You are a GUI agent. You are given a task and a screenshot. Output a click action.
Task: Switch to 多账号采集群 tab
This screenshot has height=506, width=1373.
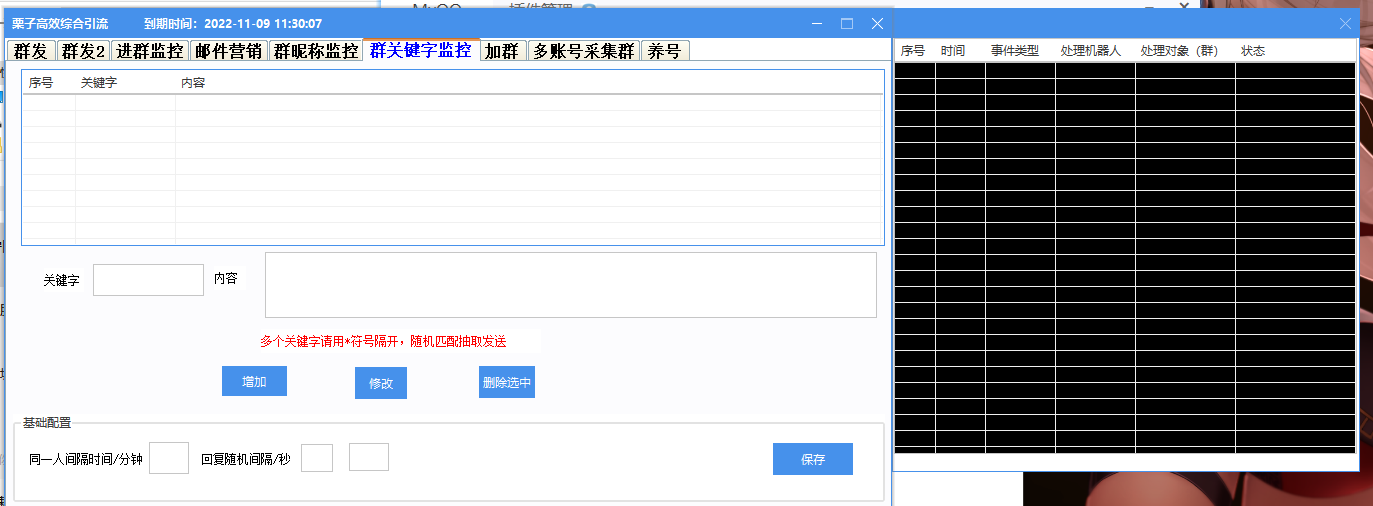tap(583, 51)
